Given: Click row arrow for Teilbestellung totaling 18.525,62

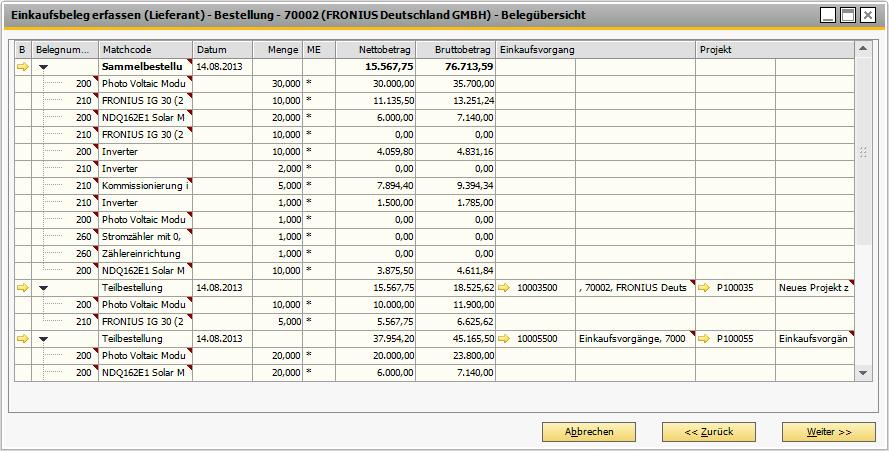Looking at the screenshot, I should pos(23,287).
